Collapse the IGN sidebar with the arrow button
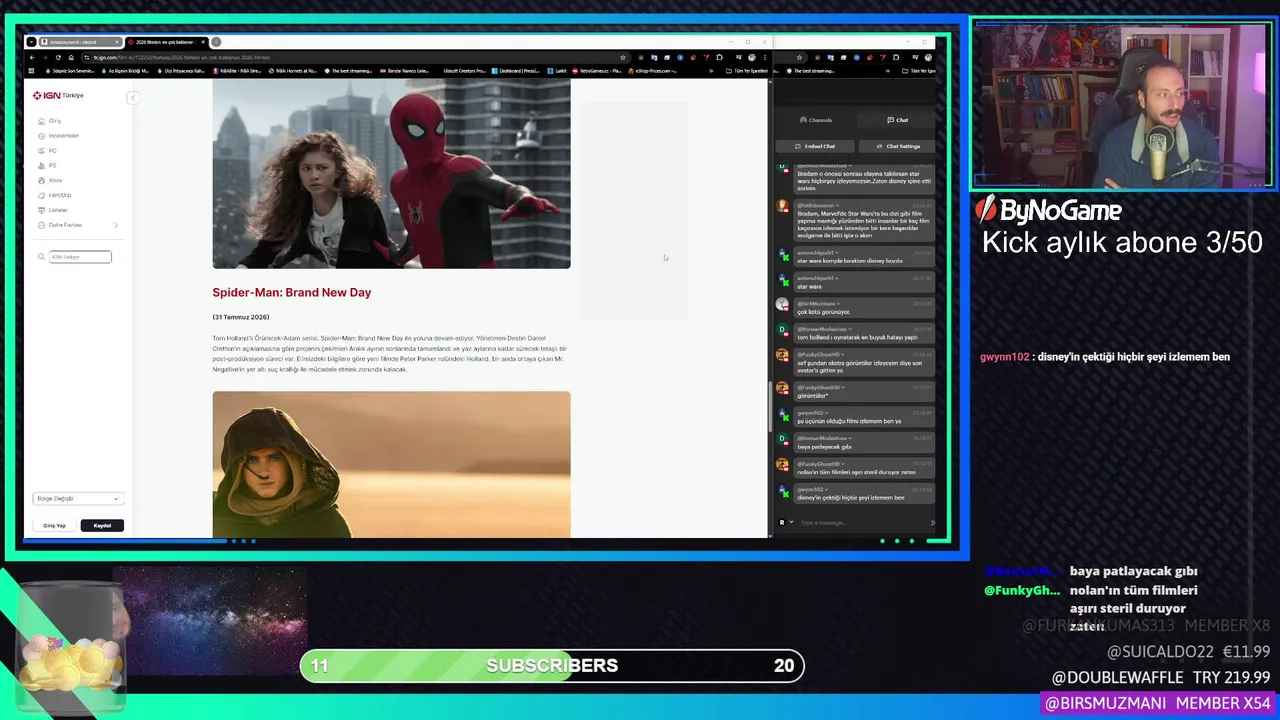The height and width of the screenshot is (720, 1280). pyautogui.click(x=132, y=97)
